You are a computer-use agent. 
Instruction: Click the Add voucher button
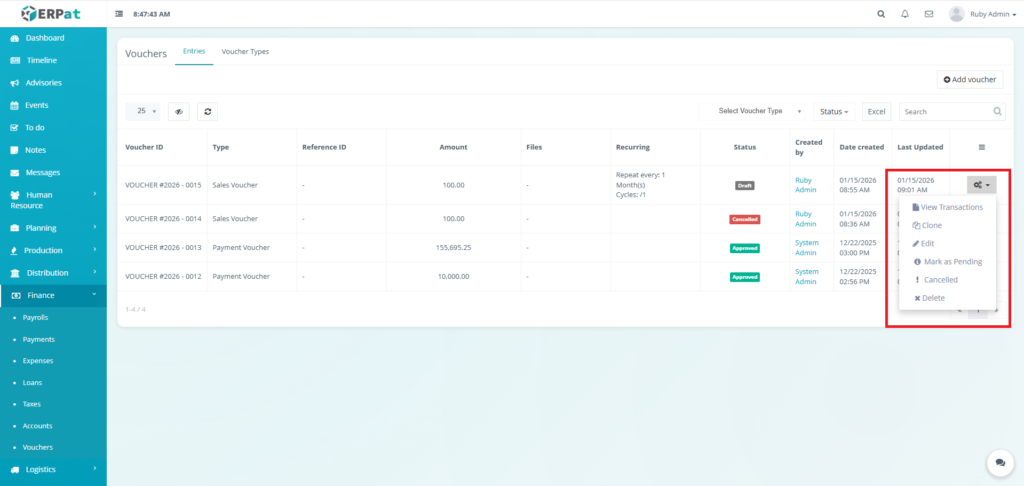coord(970,80)
